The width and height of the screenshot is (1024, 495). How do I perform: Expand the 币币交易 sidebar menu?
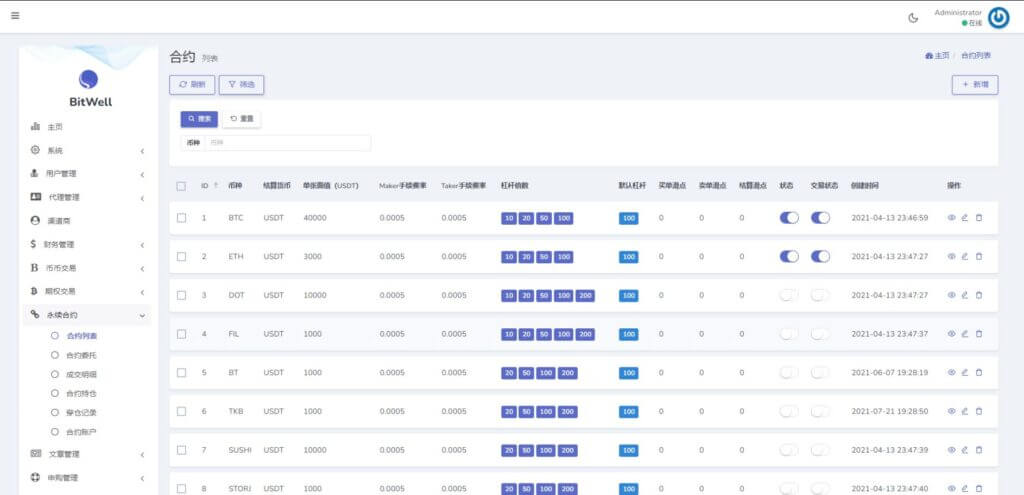click(x=87, y=268)
